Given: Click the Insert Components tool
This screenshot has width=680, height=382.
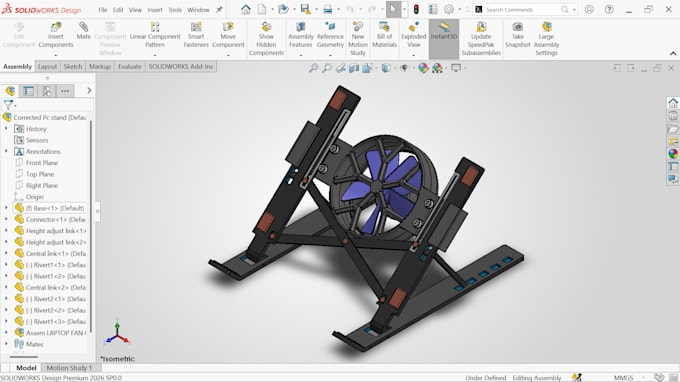Looking at the screenshot, I should pyautogui.click(x=56, y=36).
